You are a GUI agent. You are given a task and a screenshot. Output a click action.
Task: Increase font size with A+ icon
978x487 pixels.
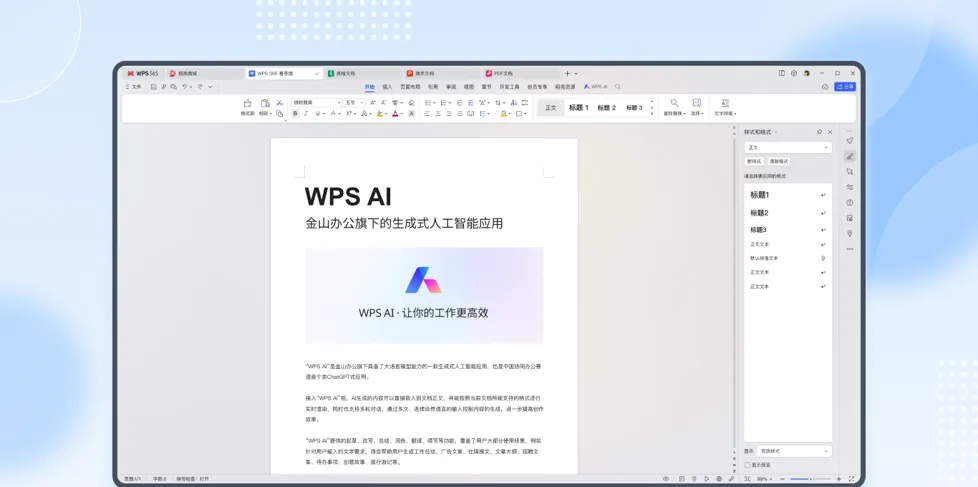373,102
